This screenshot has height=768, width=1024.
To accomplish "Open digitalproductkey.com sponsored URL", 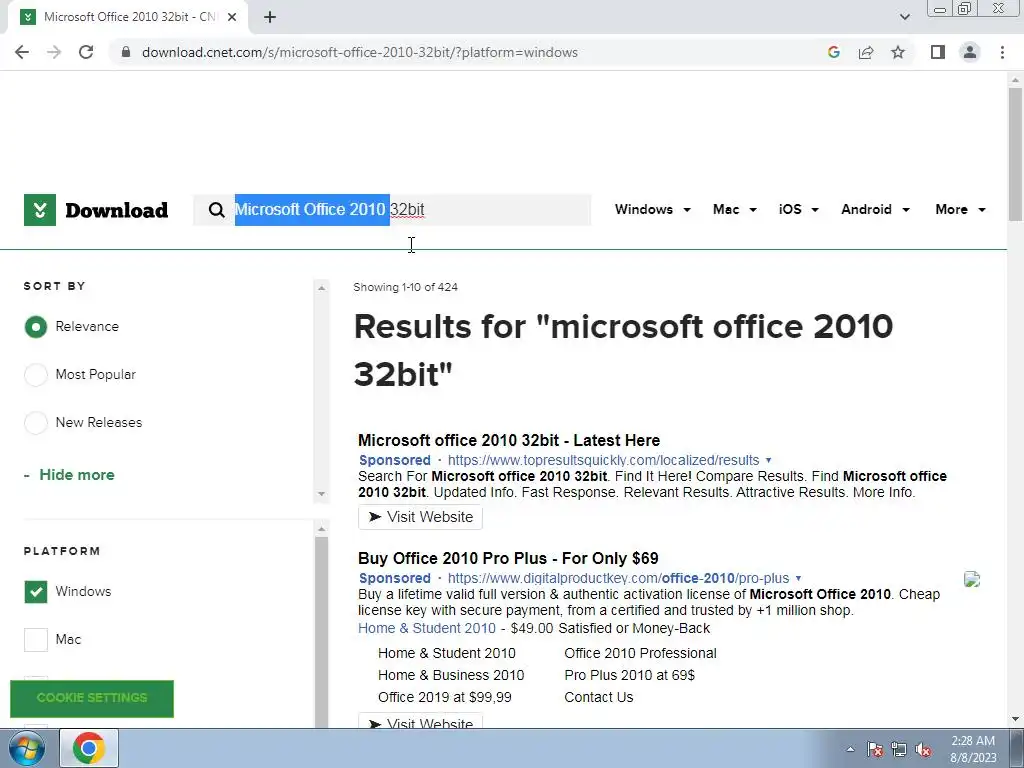I will coord(618,578).
